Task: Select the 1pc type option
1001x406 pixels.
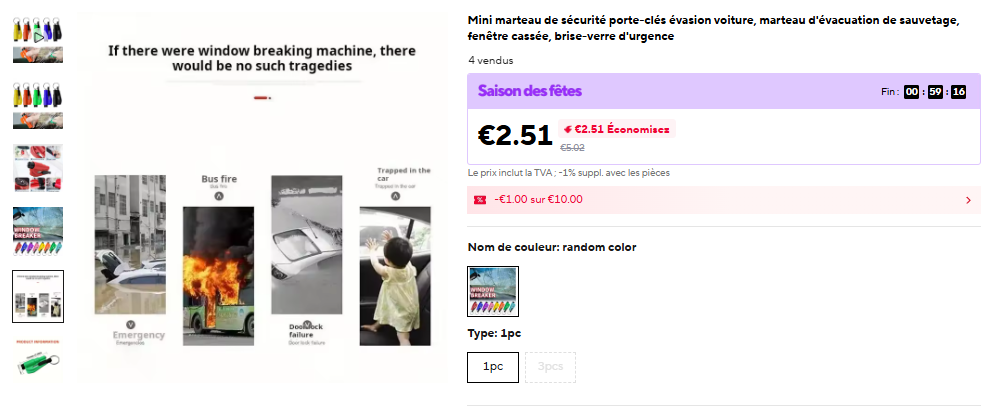Action: pyautogui.click(x=493, y=367)
